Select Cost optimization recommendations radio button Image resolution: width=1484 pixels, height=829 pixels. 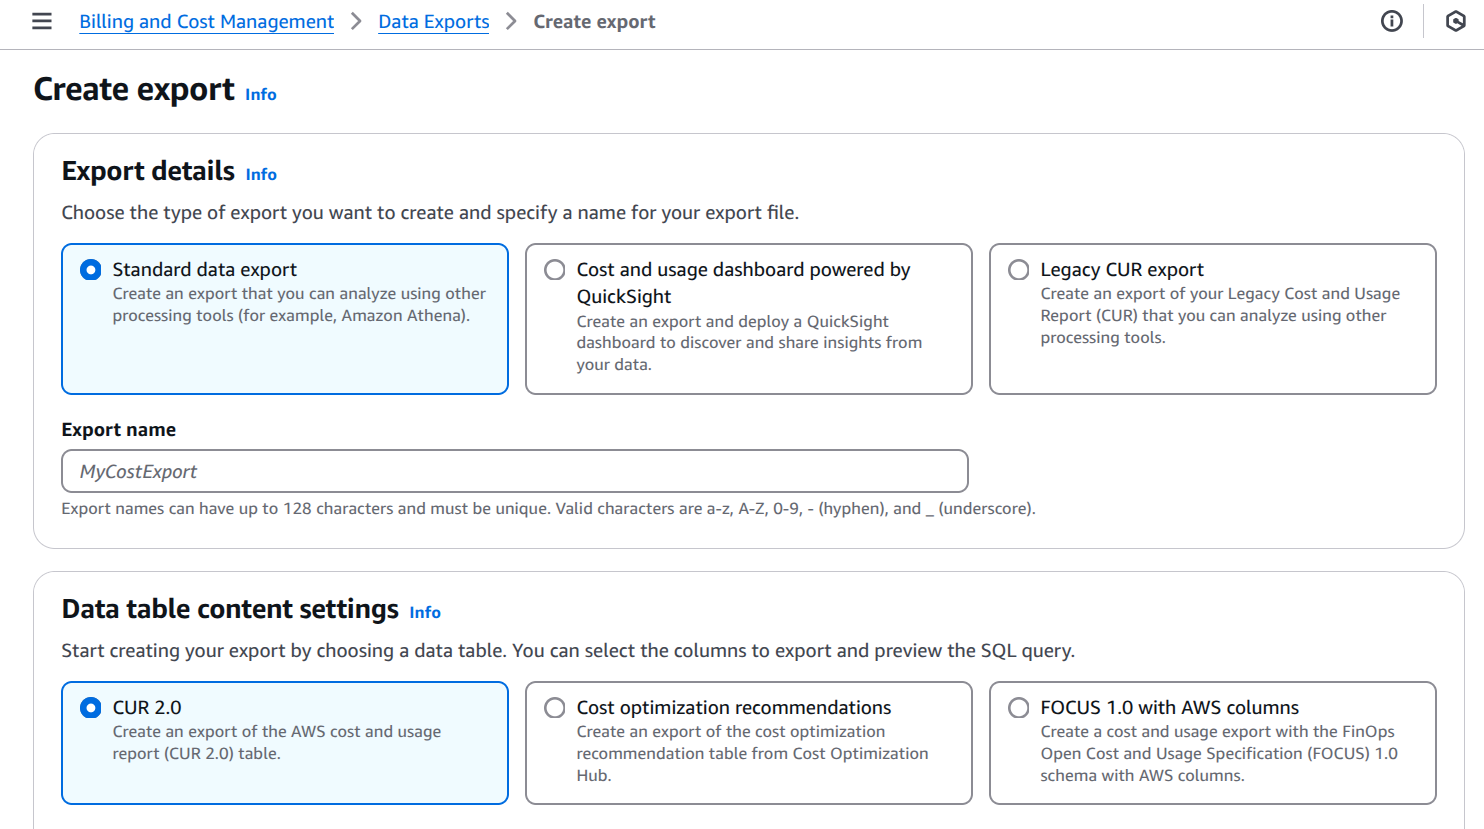click(x=554, y=707)
